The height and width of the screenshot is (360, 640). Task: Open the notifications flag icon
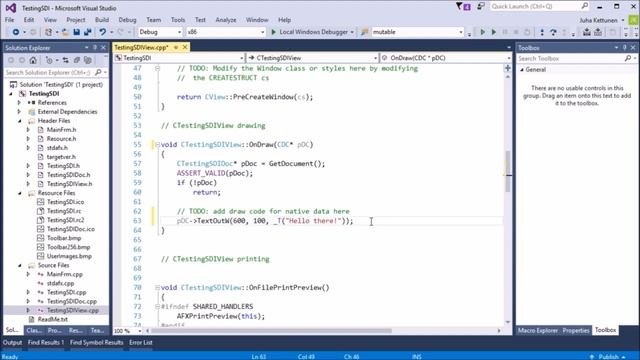[463, 7]
